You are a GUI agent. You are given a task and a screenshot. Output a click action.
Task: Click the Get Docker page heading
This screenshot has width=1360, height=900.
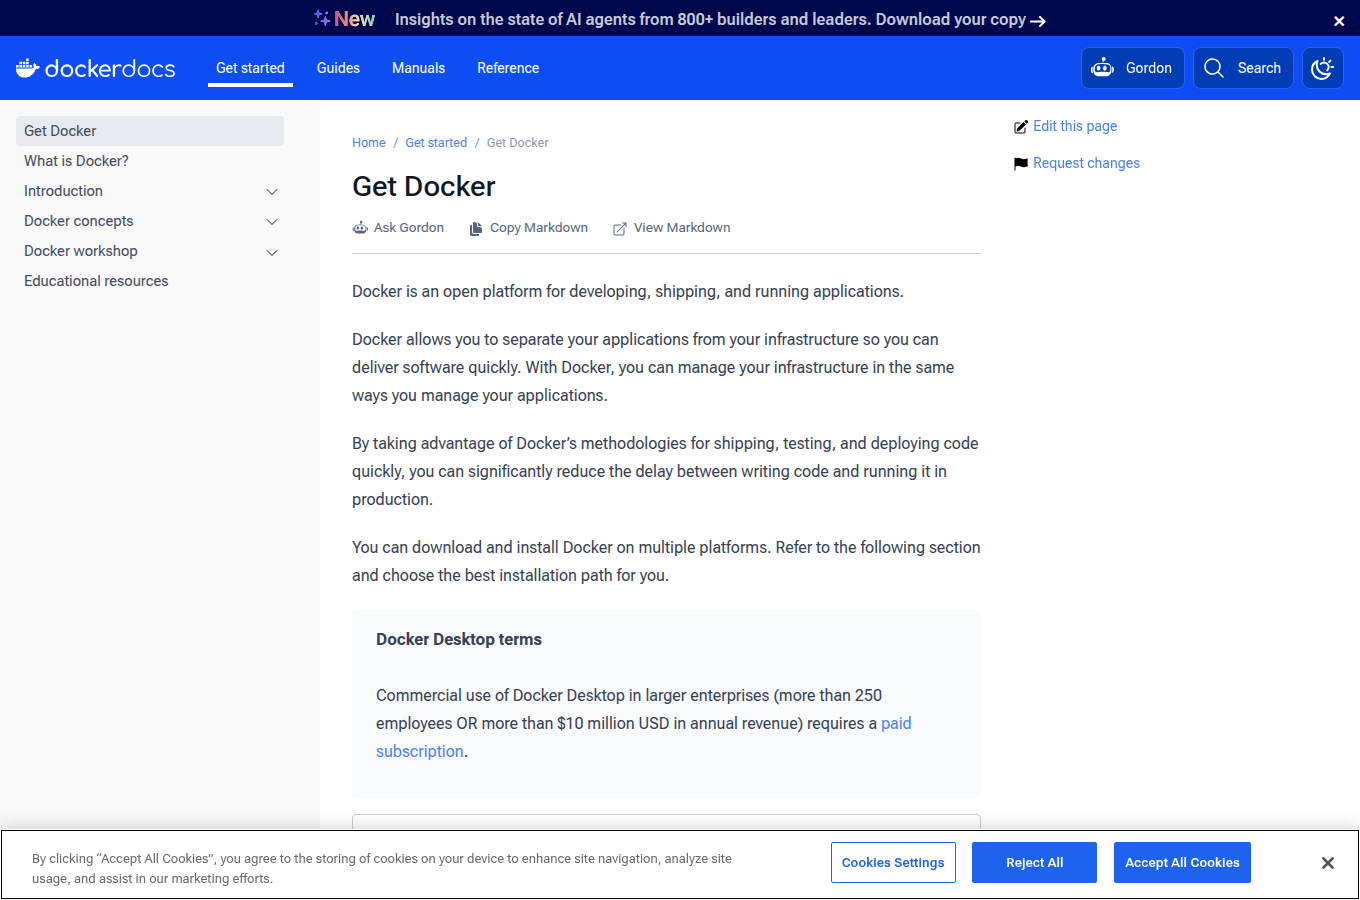pos(424,187)
